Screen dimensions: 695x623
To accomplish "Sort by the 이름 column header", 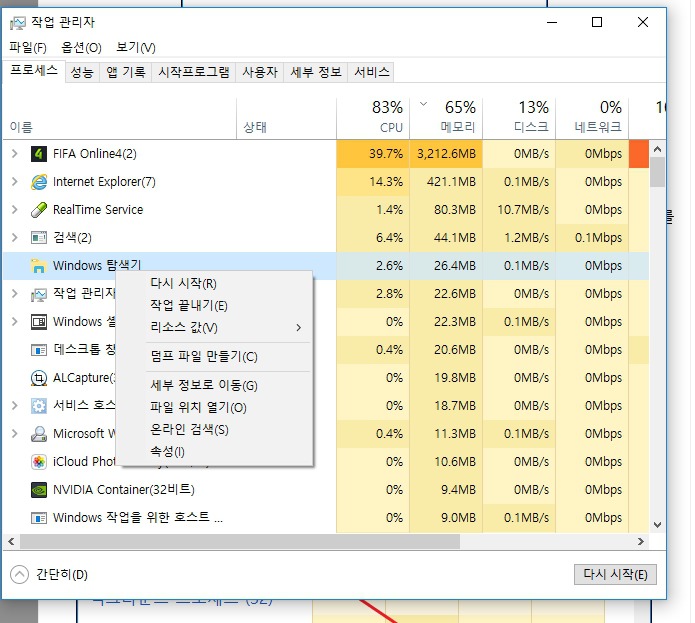I will (x=120, y=118).
